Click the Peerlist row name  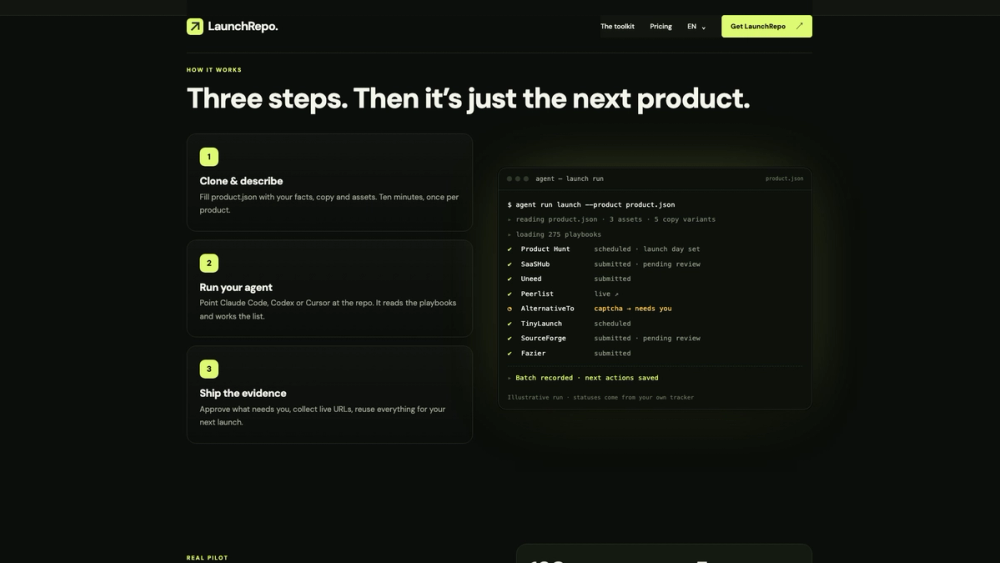(536, 294)
